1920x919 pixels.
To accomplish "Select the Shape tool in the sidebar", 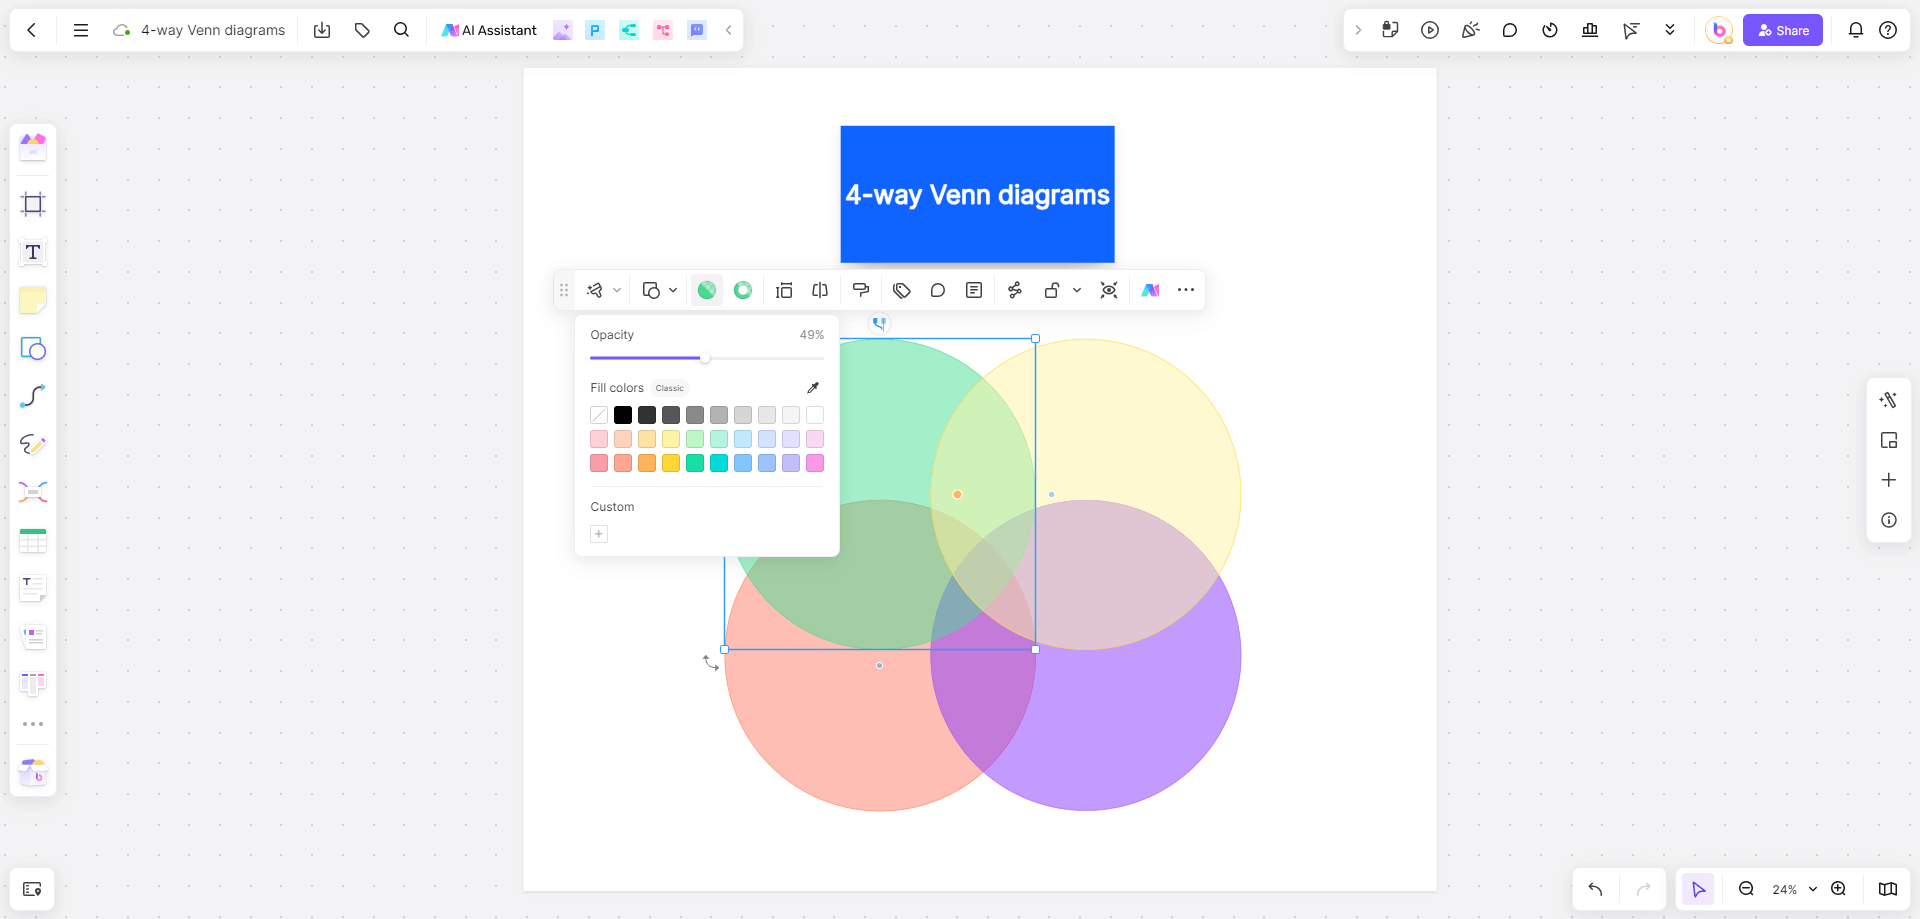I will coord(33,348).
